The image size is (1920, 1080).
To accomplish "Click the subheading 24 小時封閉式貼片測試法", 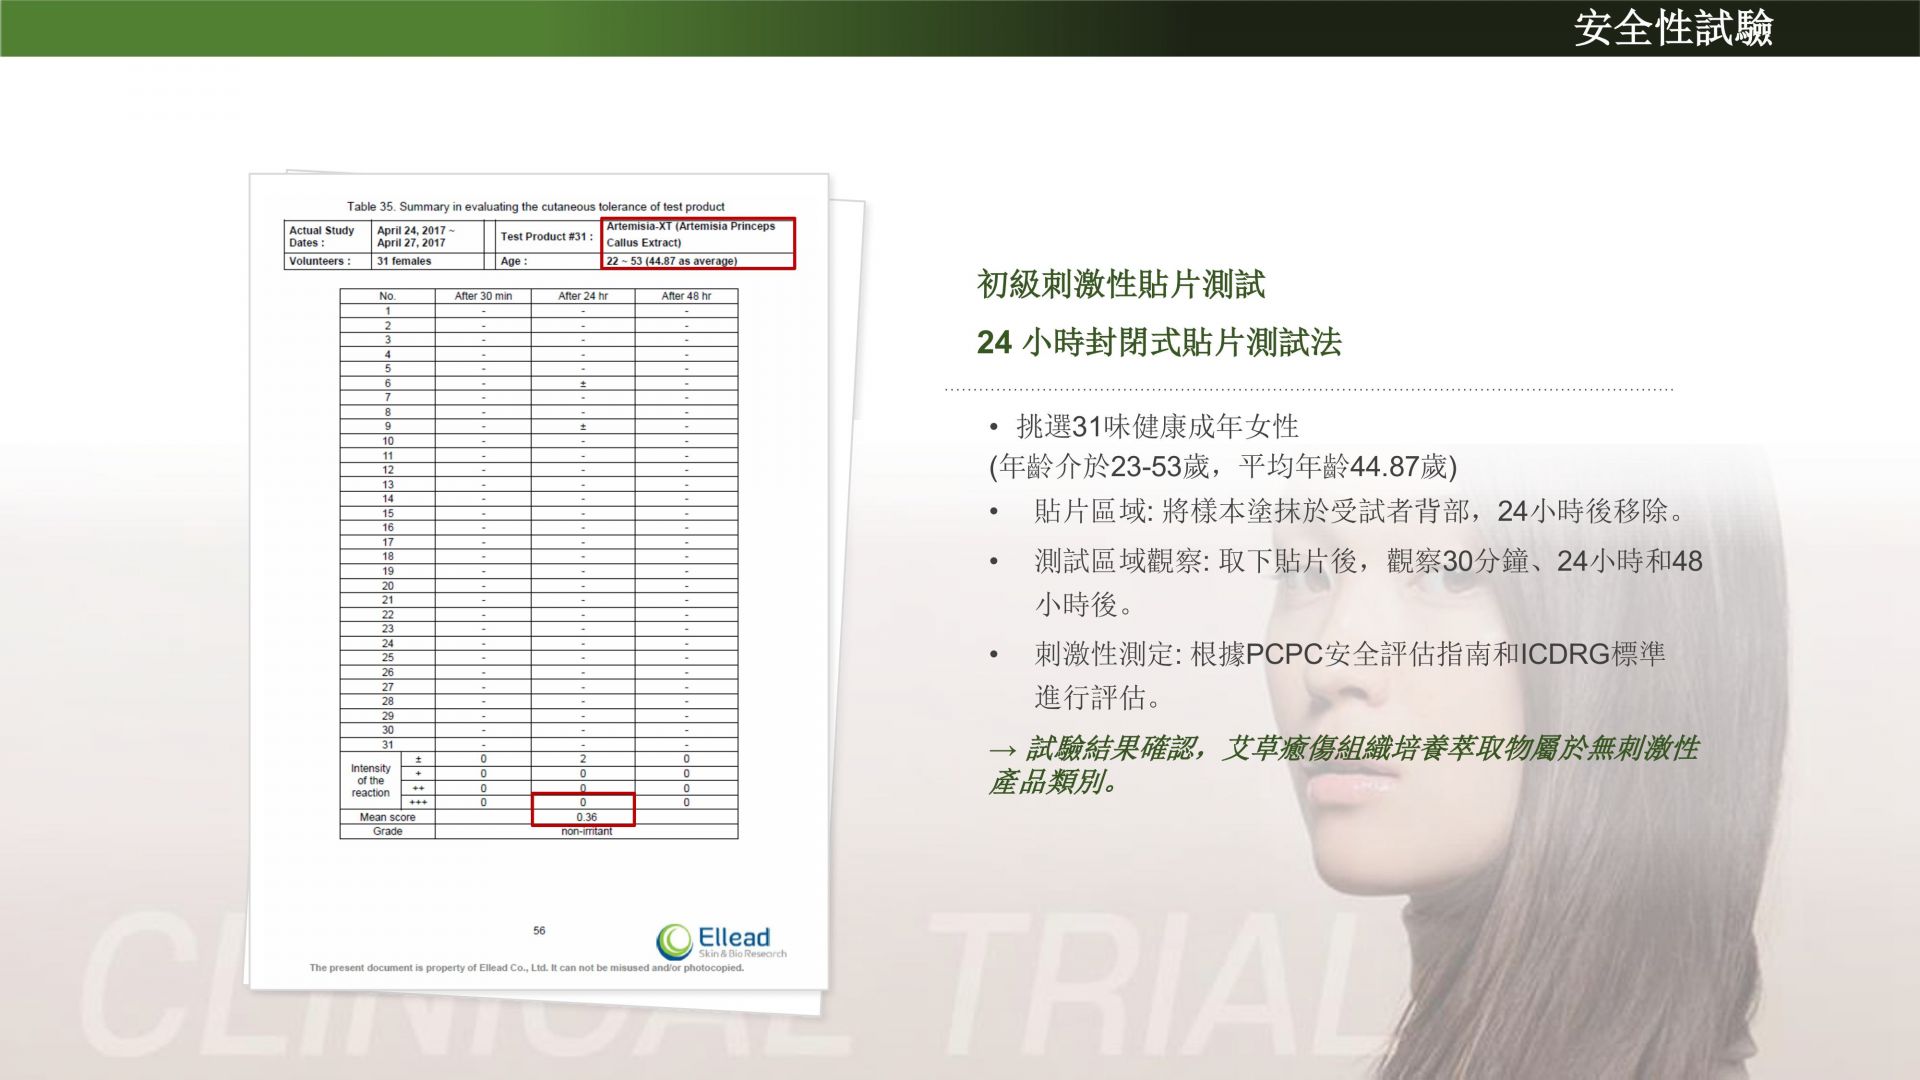I will coord(1159,343).
